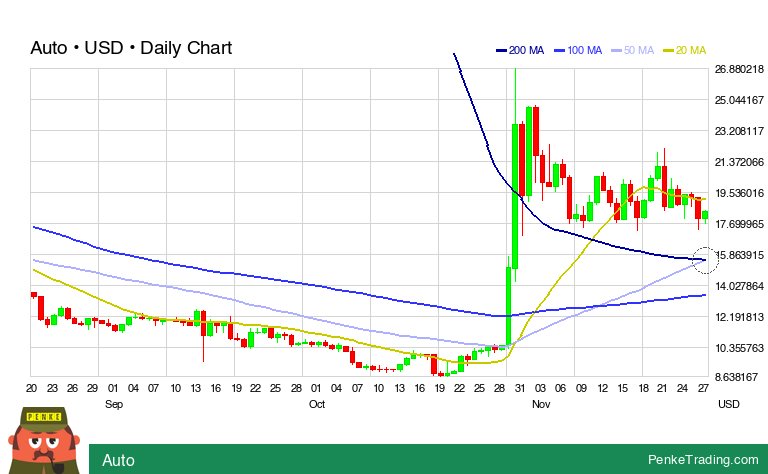The height and width of the screenshot is (474, 768).
Task: Click the 17.699965 price axis label
Action: (x=739, y=224)
